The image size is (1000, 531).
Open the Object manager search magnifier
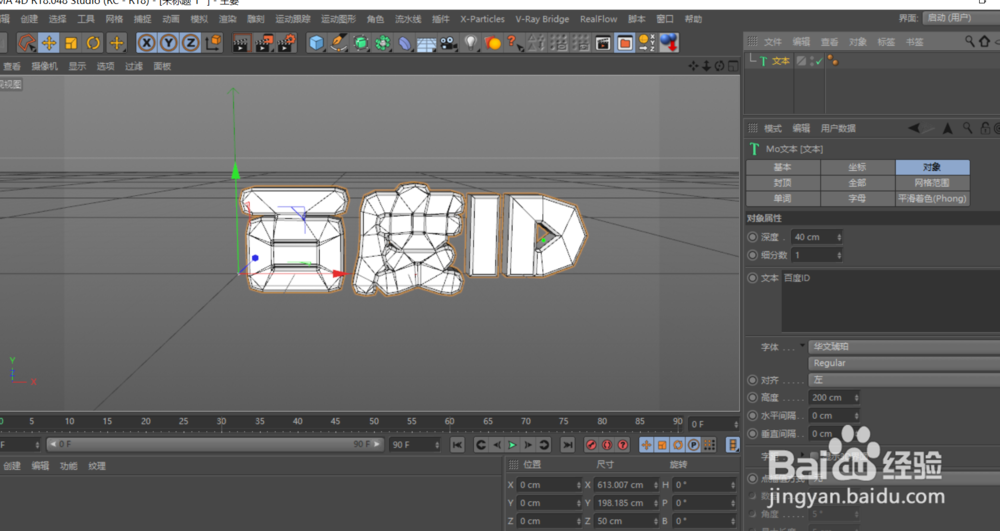pyautogui.click(x=969, y=41)
